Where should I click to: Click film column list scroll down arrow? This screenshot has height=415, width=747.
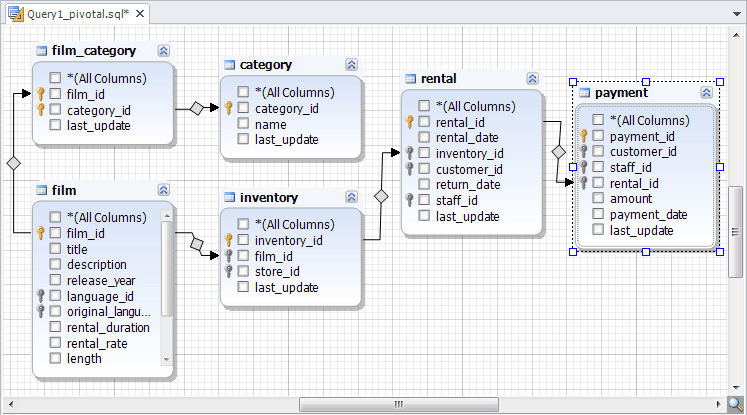pyautogui.click(x=166, y=360)
